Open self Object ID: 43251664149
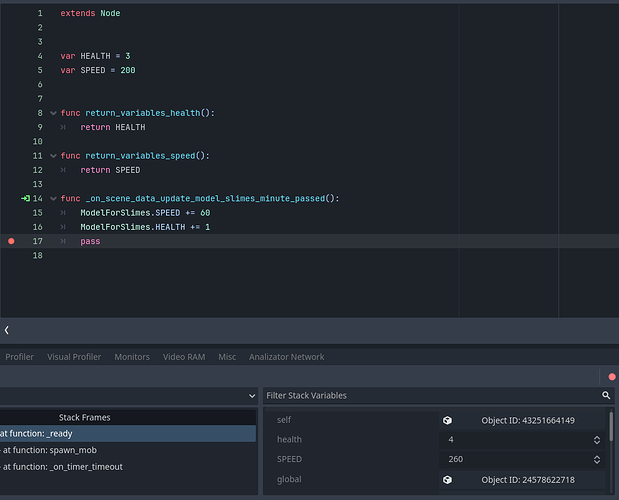The image size is (619, 500). click(527, 420)
